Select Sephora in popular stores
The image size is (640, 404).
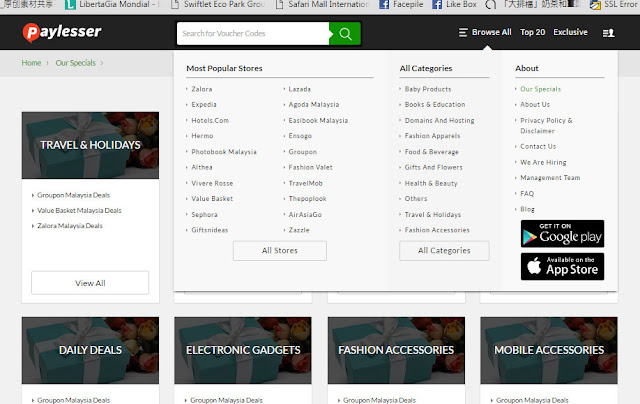204,215
